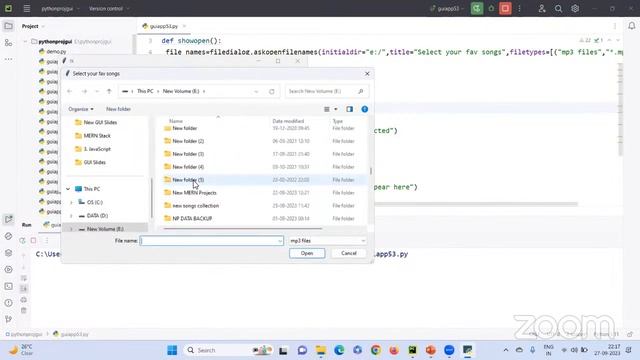The width and height of the screenshot is (640, 360).
Task: Open Code With Me user icon
Action: click(542, 8)
